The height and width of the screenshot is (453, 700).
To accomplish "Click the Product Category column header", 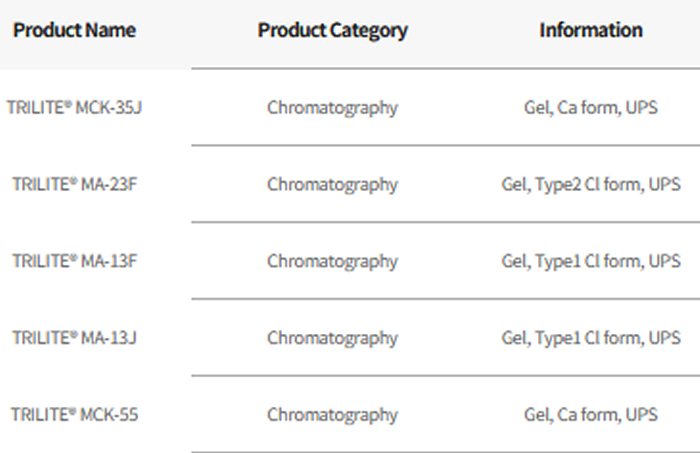I will click(x=332, y=30).
